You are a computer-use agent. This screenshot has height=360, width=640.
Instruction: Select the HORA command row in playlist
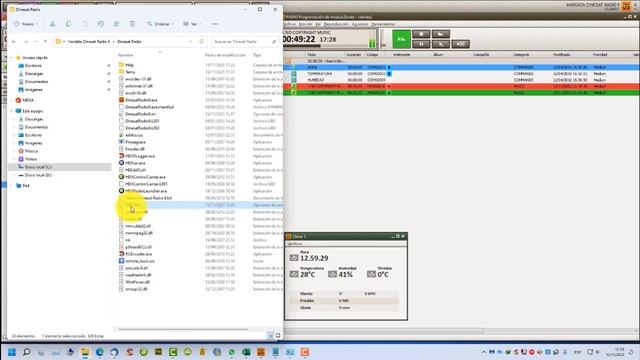pos(462,67)
